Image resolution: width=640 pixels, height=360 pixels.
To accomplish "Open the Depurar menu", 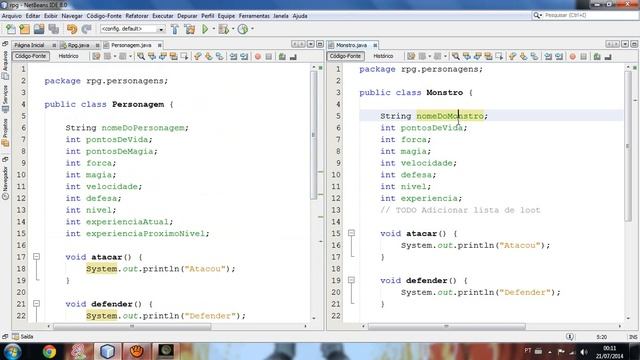I will click(187, 16).
